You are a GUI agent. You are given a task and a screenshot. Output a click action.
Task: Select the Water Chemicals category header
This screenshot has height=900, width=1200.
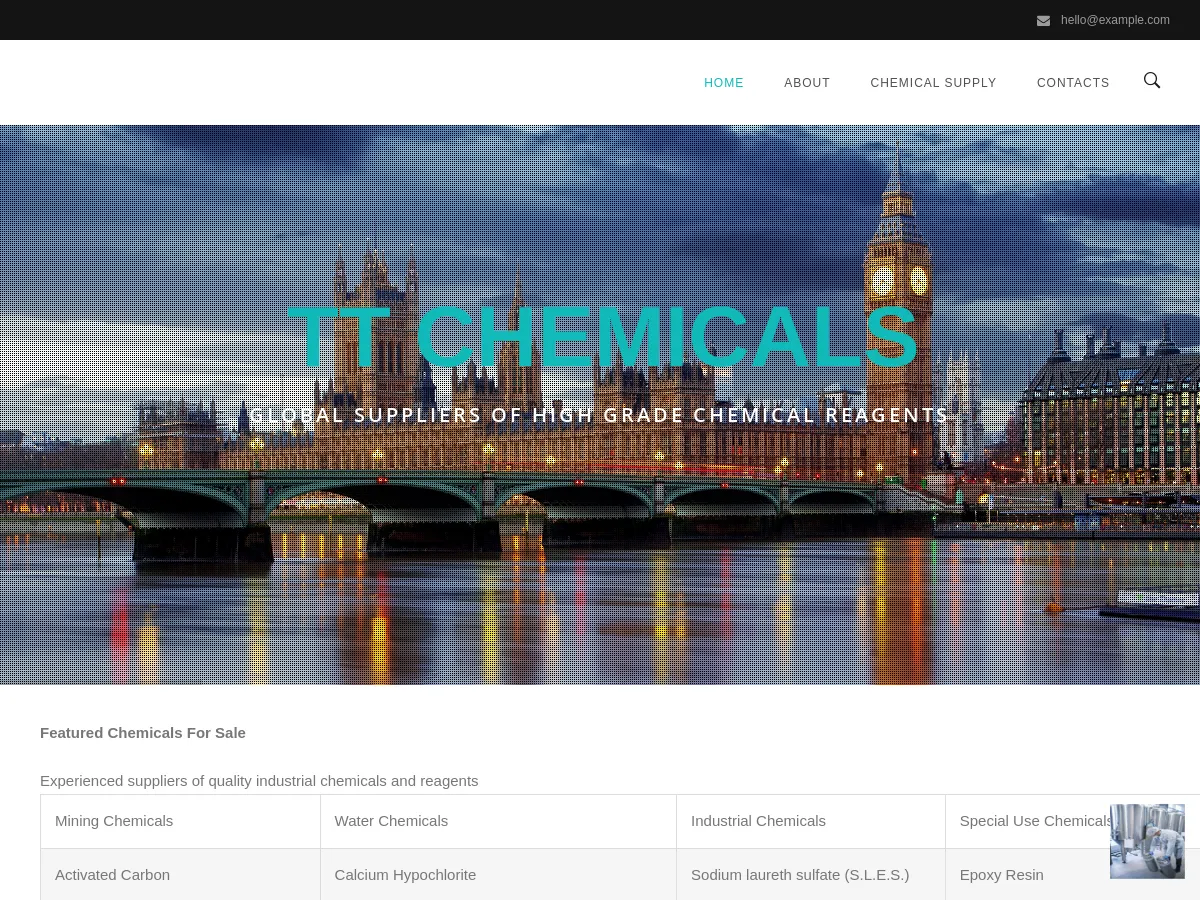tap(391, 820)
